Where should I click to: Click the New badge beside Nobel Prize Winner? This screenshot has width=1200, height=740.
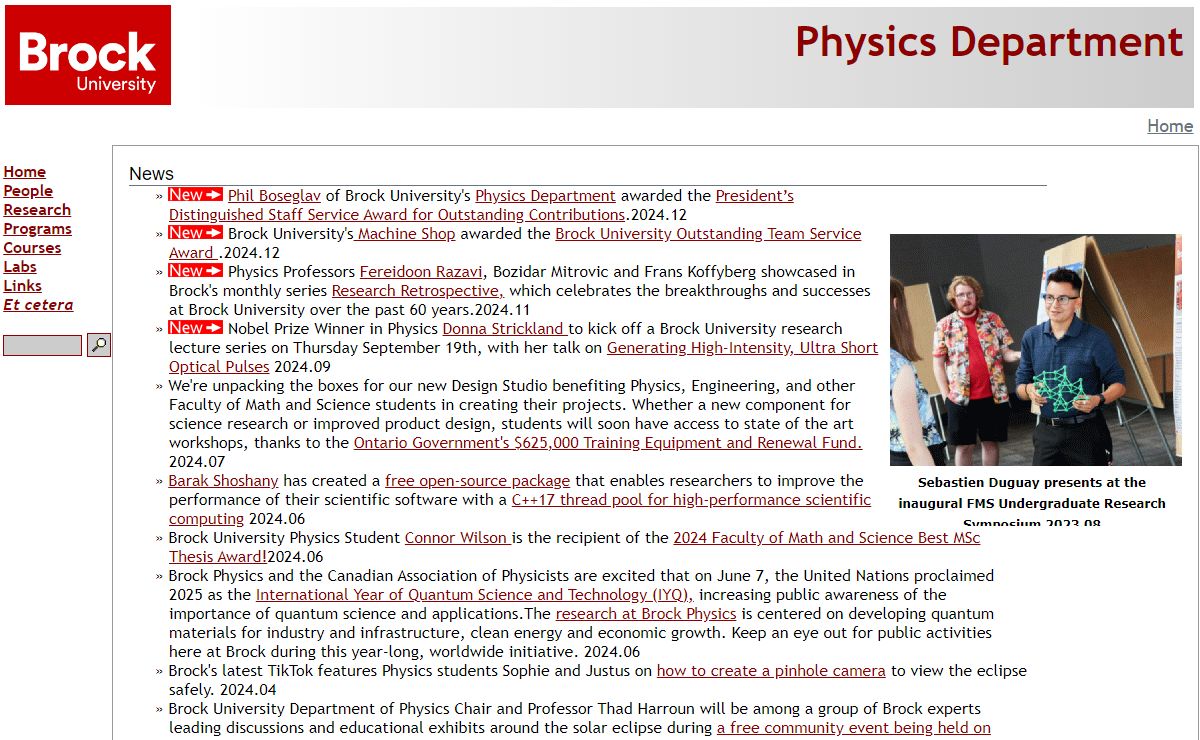(x=195, y=328)
